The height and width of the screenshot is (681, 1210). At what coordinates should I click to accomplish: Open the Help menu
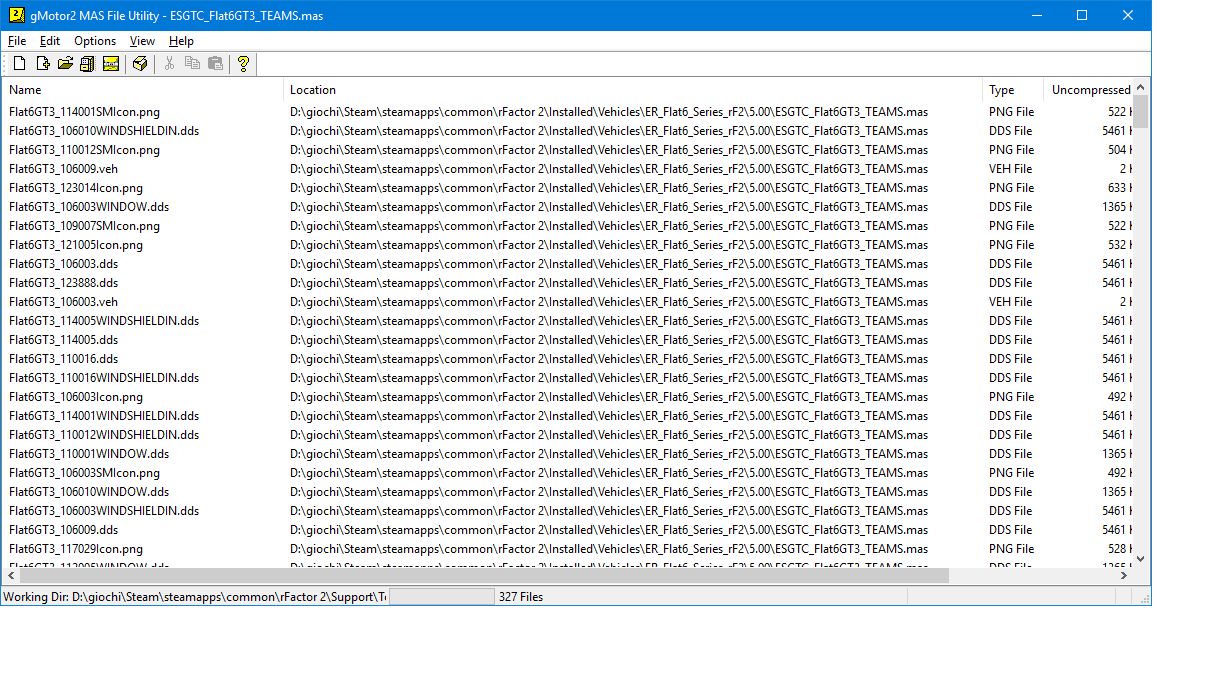coord(181,41)
